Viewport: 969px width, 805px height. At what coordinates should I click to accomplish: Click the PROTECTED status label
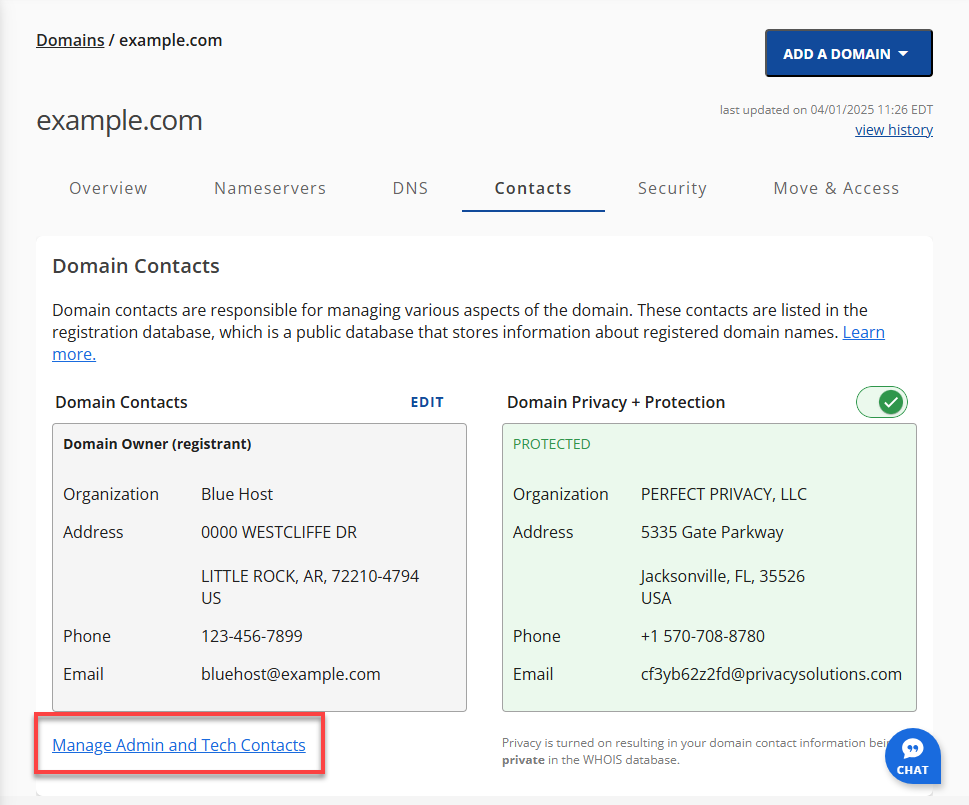[551, 443]
